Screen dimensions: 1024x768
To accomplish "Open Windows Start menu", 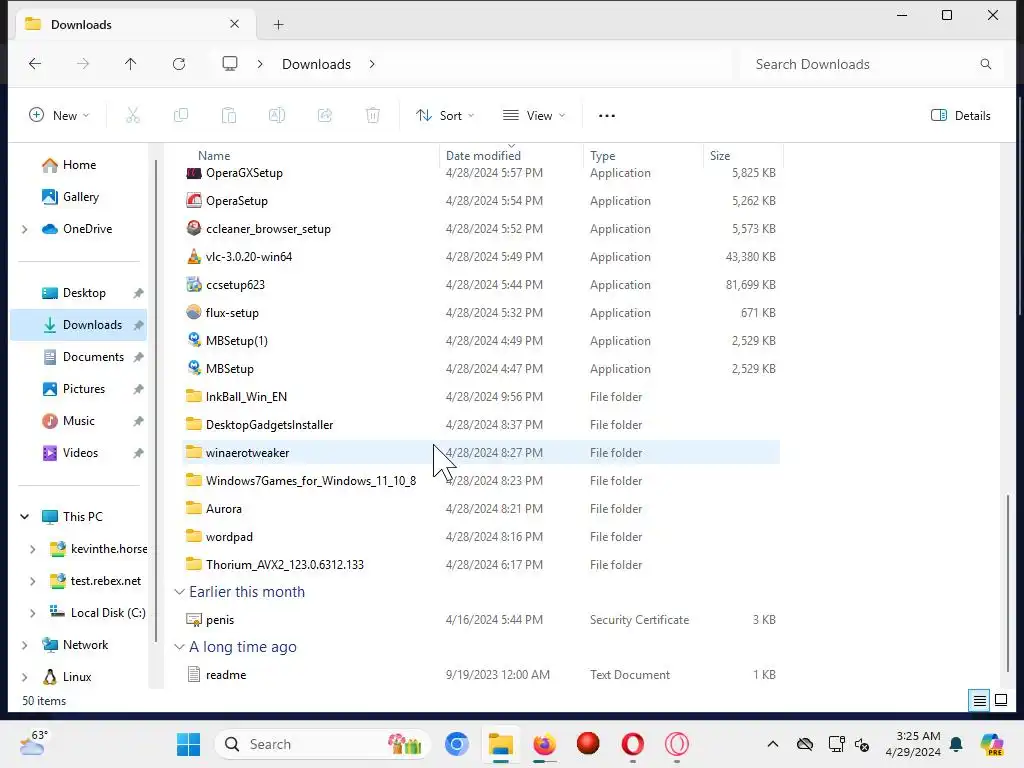I will 189,744.
